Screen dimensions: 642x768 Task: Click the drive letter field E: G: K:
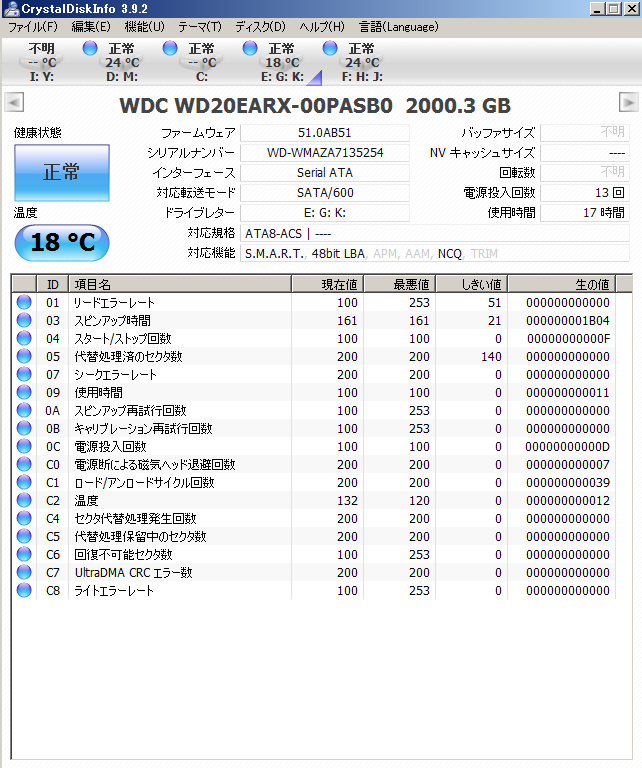(325, 213)
